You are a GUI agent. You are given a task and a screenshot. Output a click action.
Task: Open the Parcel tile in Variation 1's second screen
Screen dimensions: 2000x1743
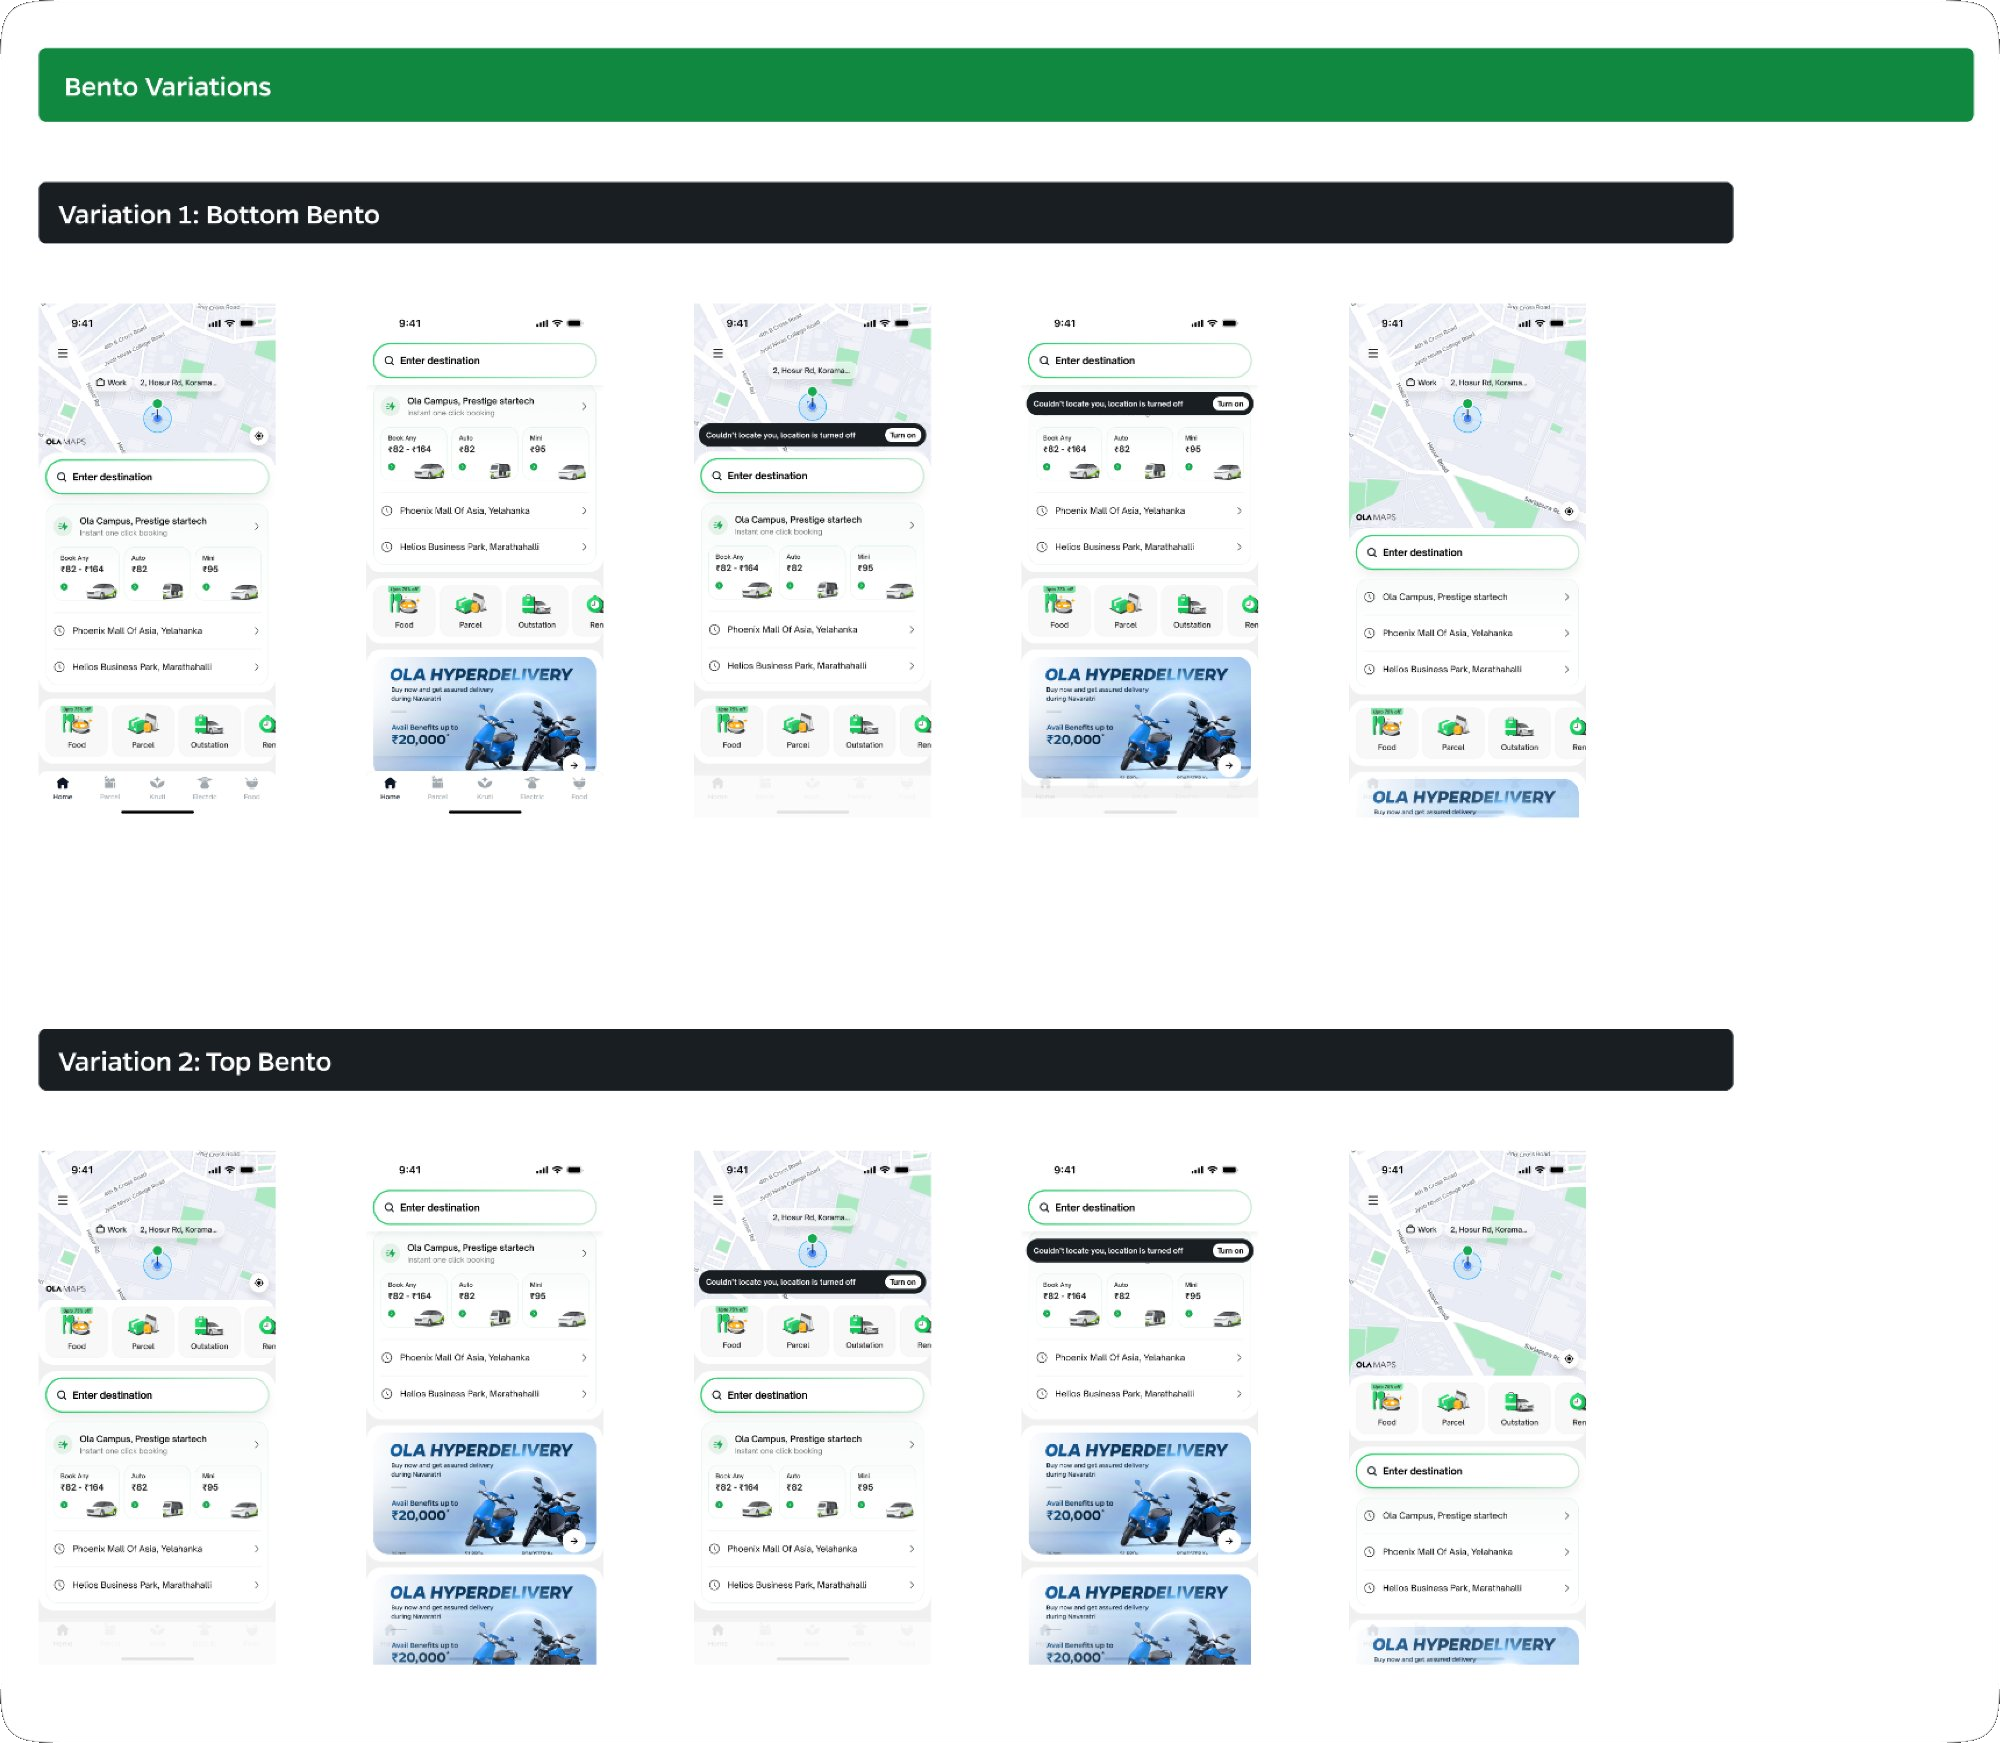[470, 609]
